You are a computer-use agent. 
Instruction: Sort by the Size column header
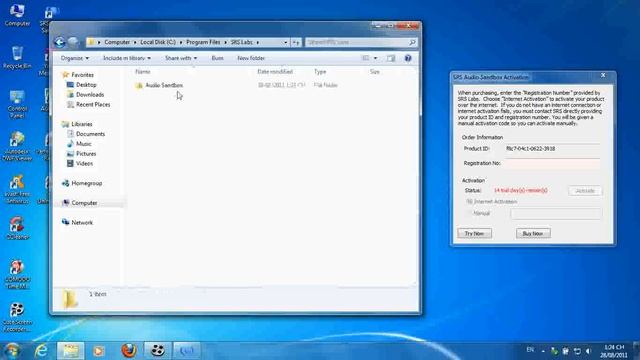pos(375,72)
